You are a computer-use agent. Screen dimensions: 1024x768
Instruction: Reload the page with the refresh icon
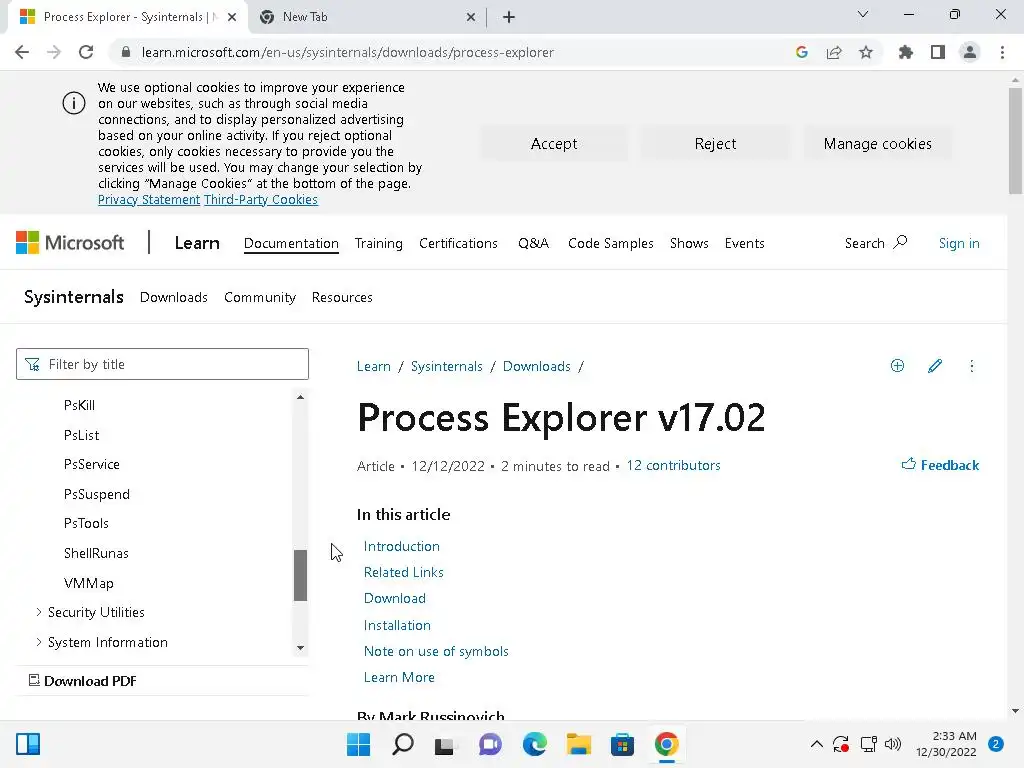[x=86, y=52]
